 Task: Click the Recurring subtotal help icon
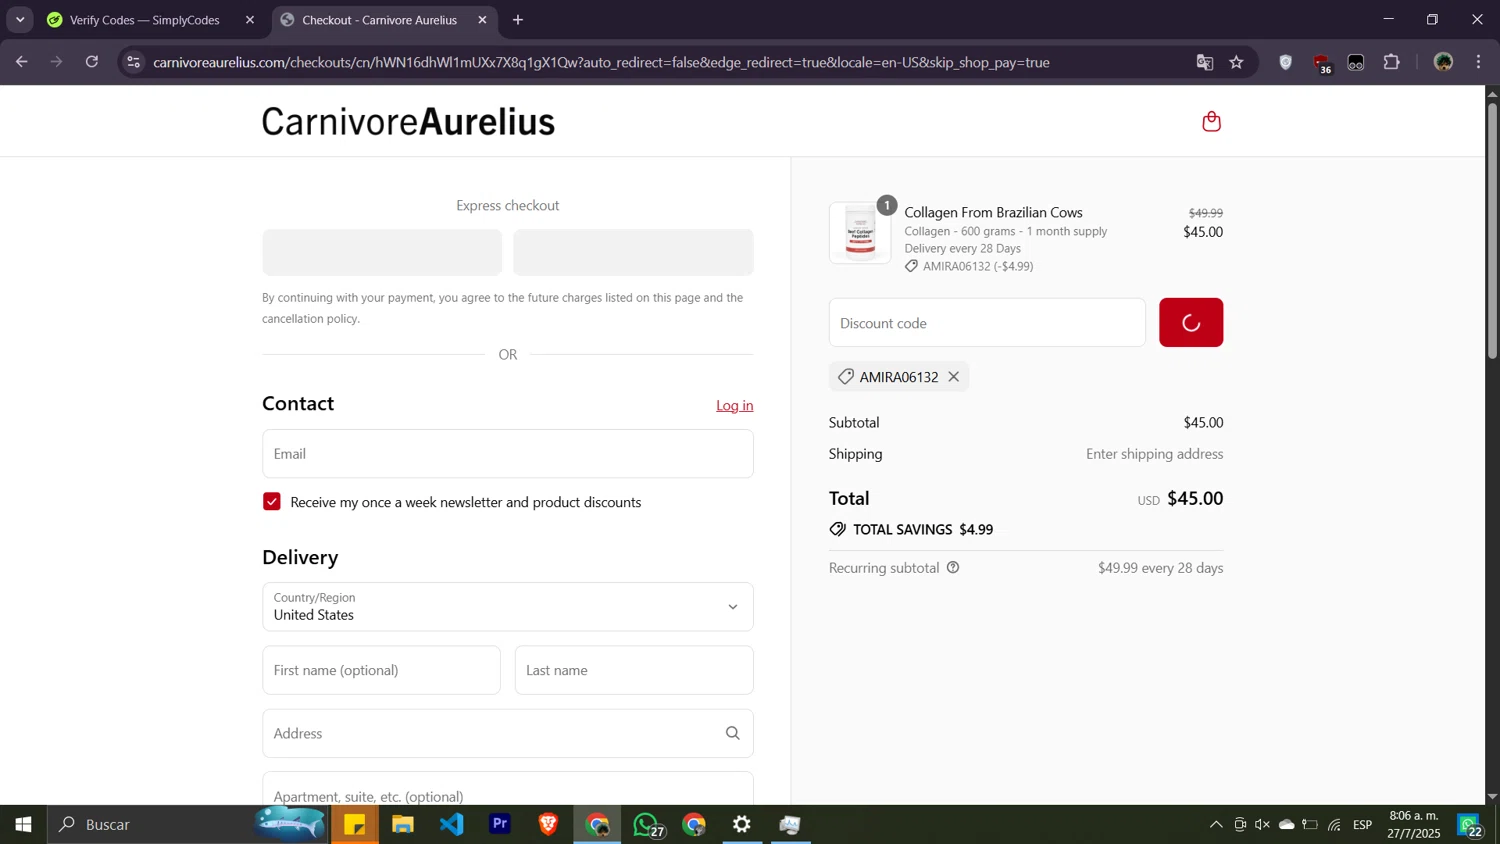[953, 568]
